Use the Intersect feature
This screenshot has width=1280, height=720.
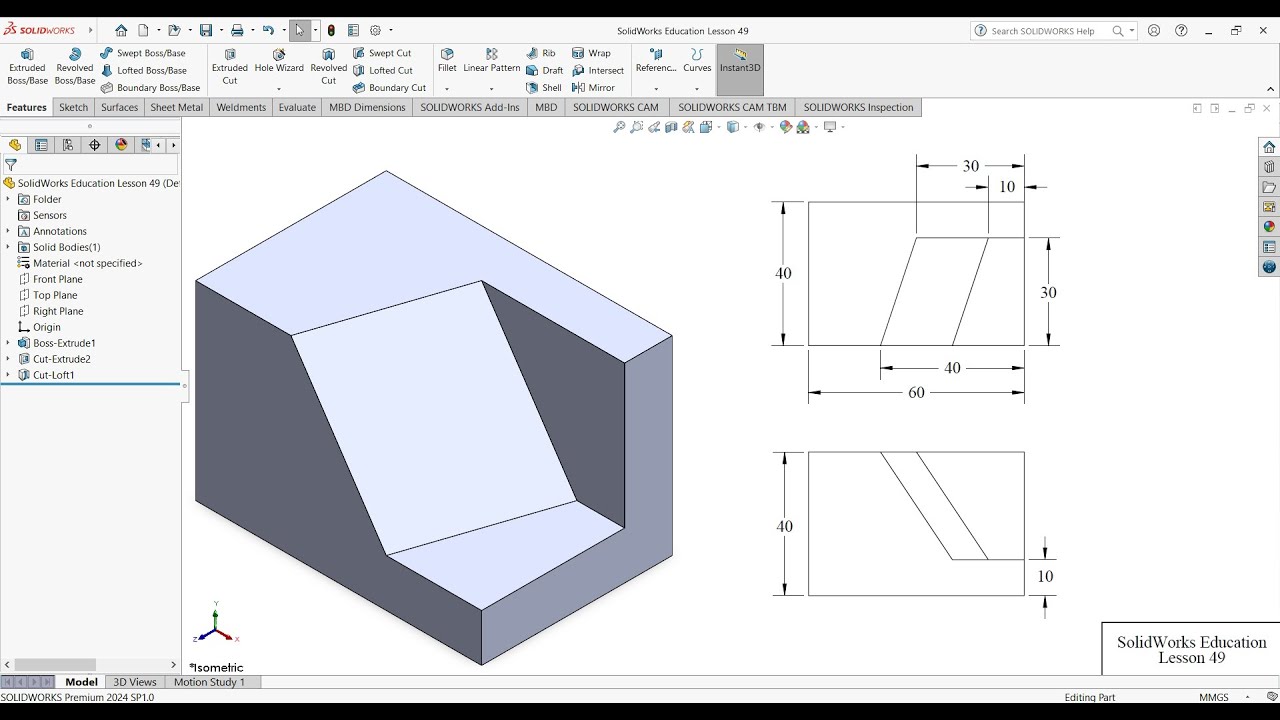pos(598,70)
